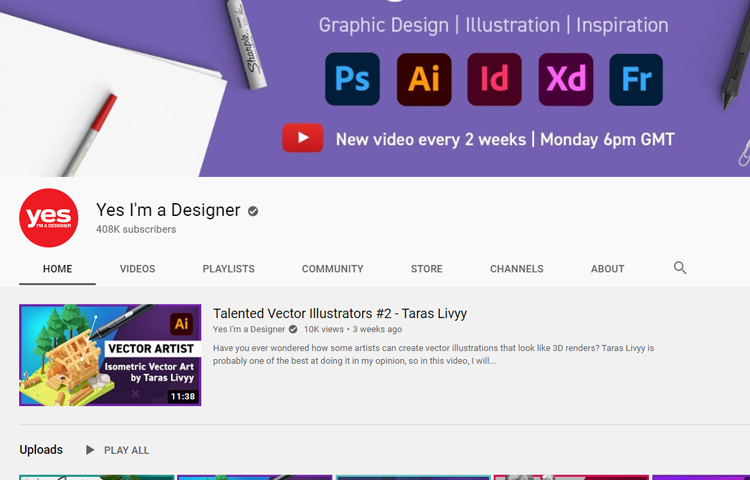Open the About tab
750x480 pixels.
click(x=607, y=269)
